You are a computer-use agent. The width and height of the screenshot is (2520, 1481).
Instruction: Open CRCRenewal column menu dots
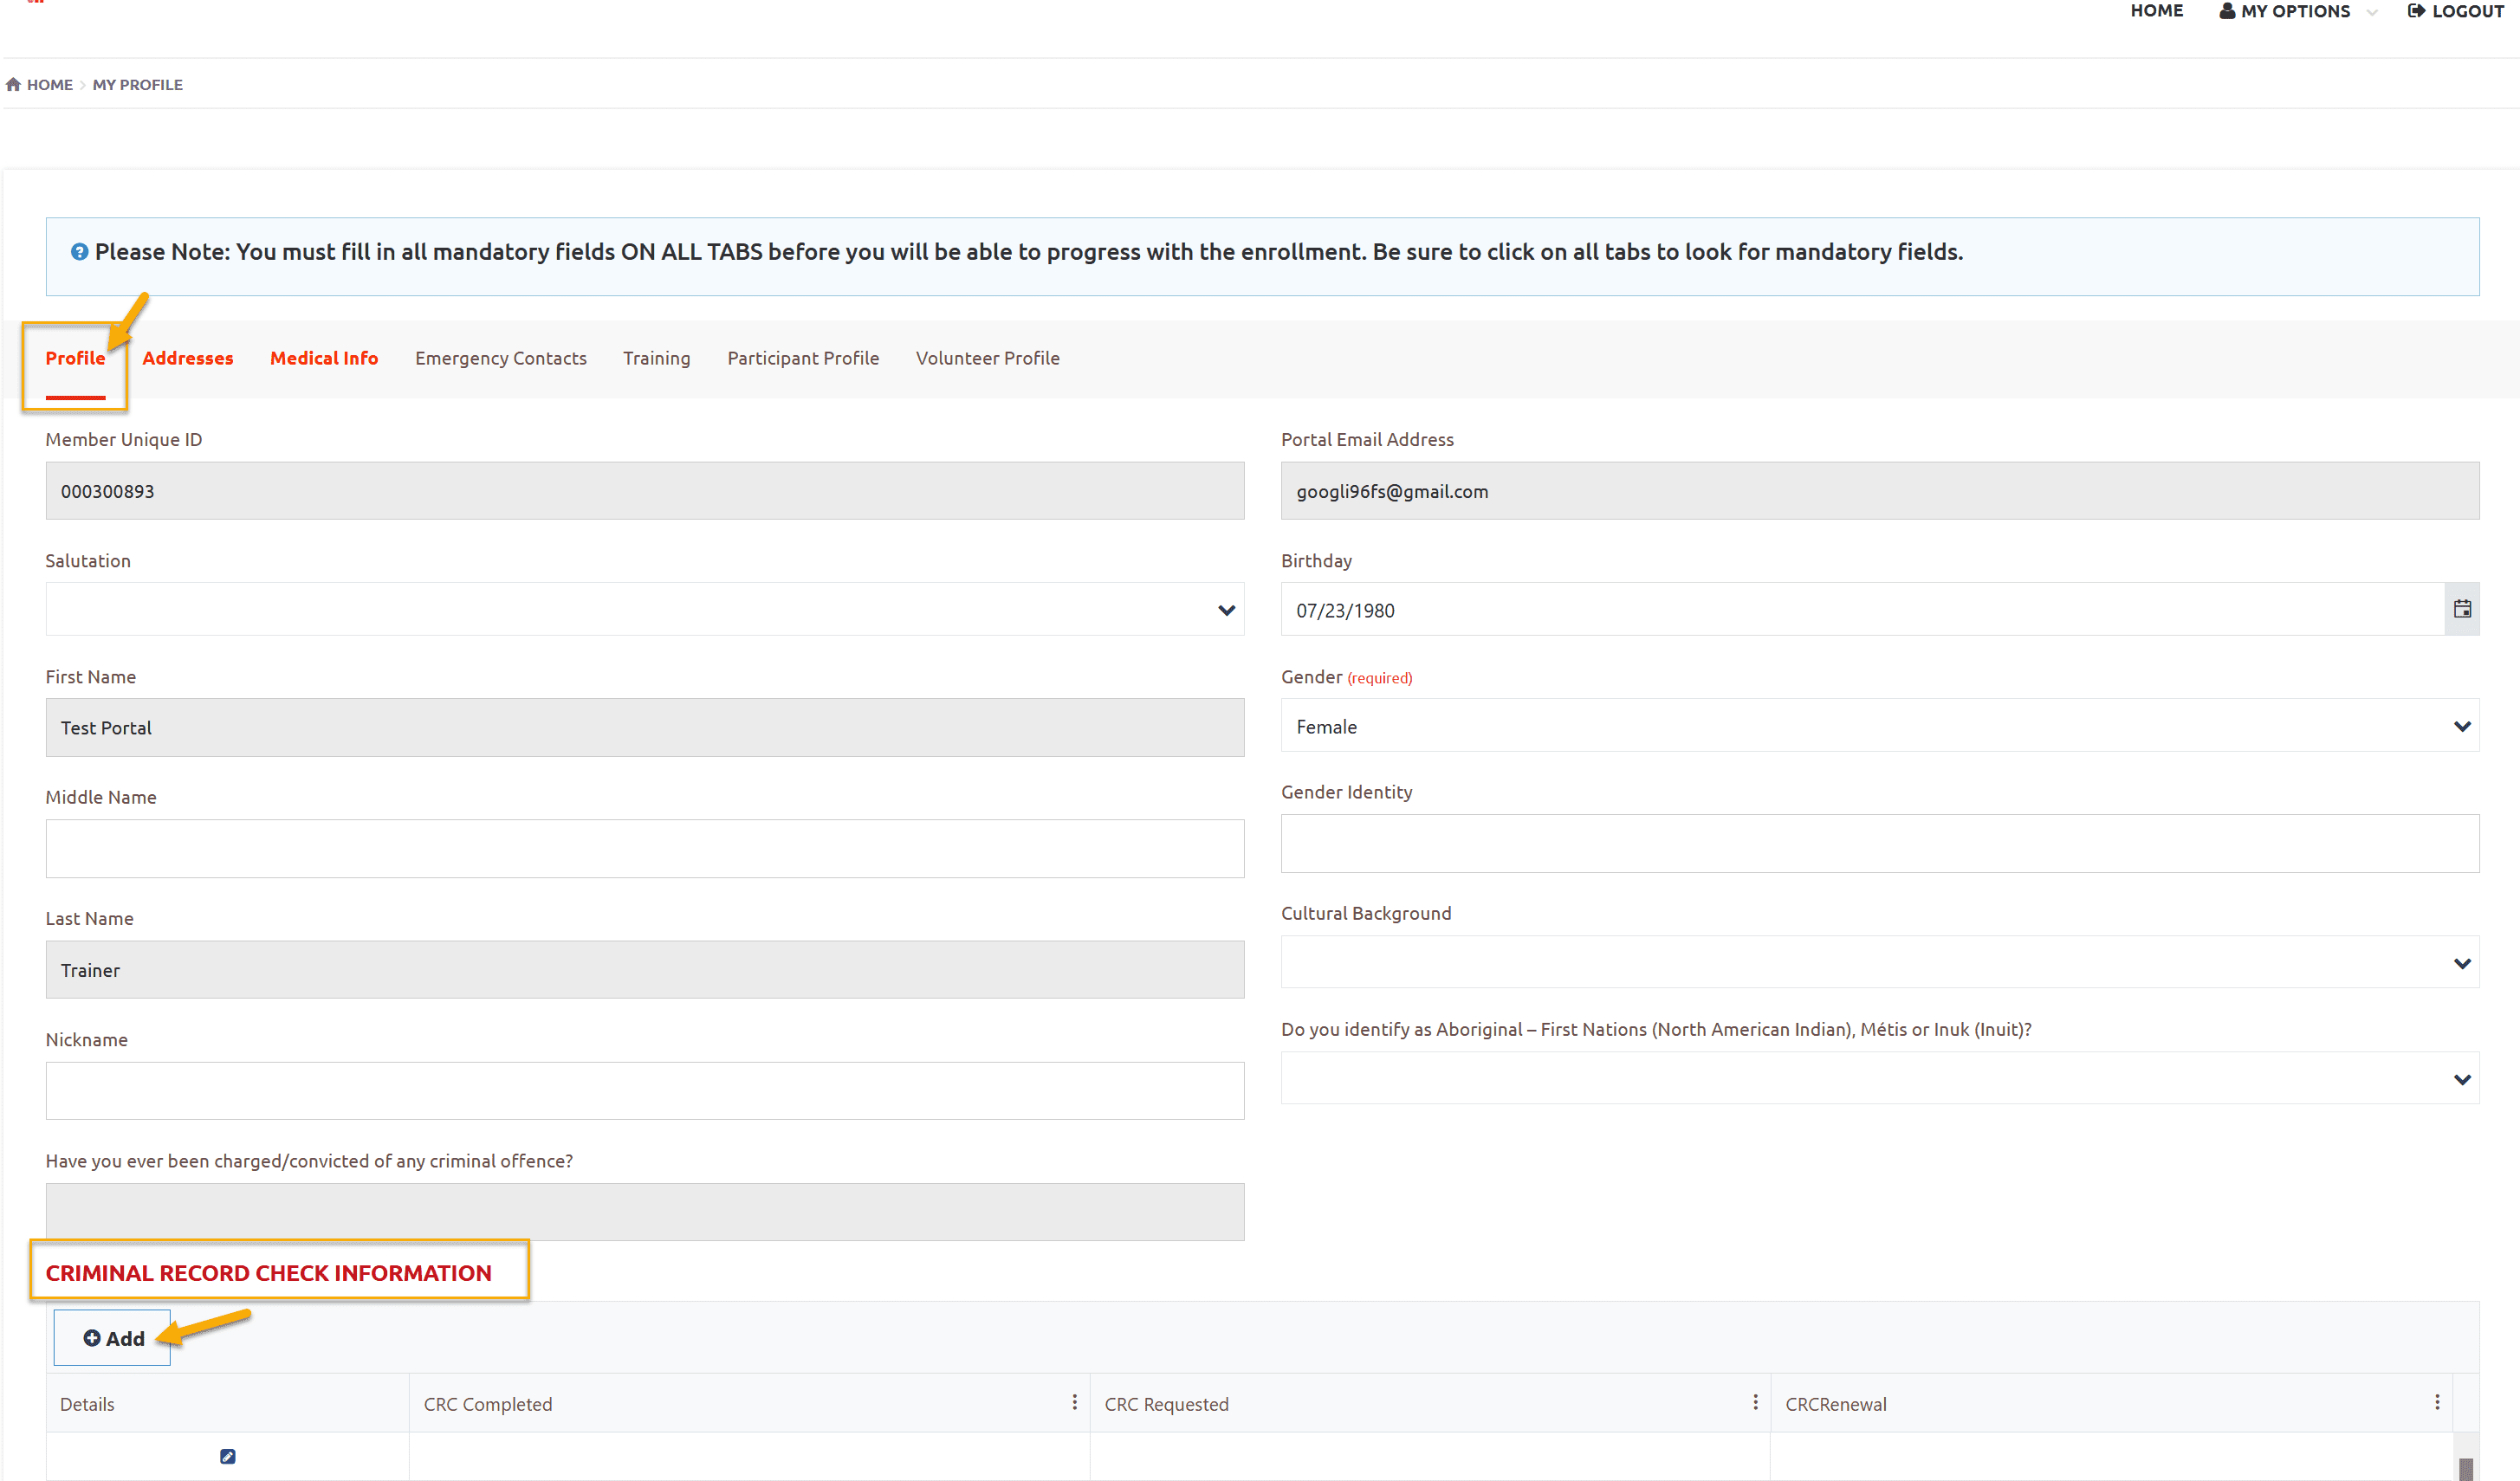(2437, 1403)
